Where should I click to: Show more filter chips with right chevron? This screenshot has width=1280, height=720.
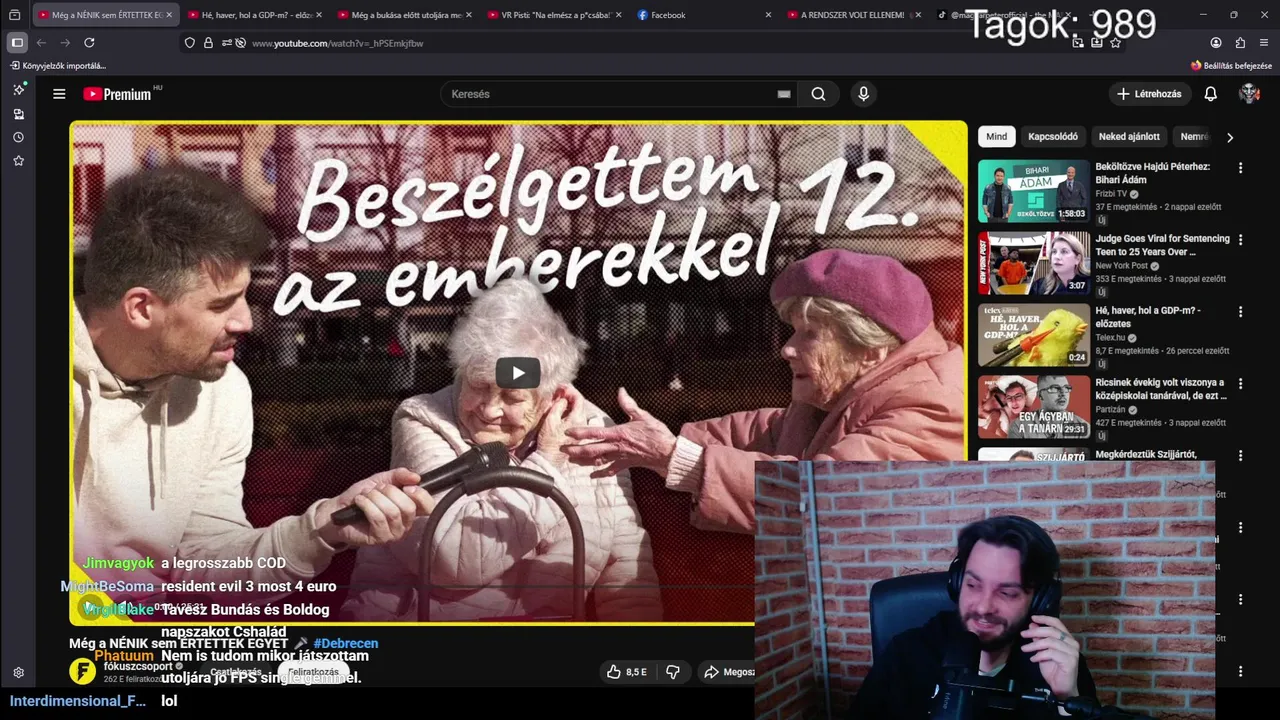[x=1230, y=137]
